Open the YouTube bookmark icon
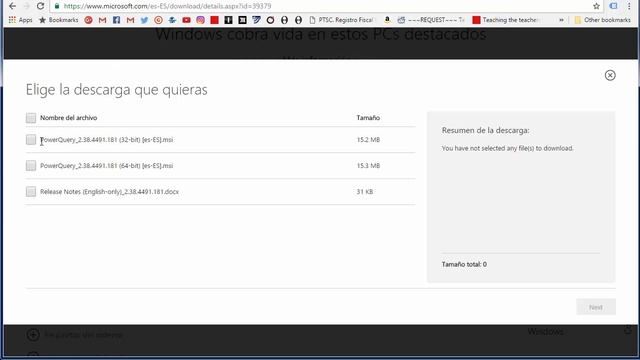The width and height of the screenshot is (640, 360). point(187,20)
